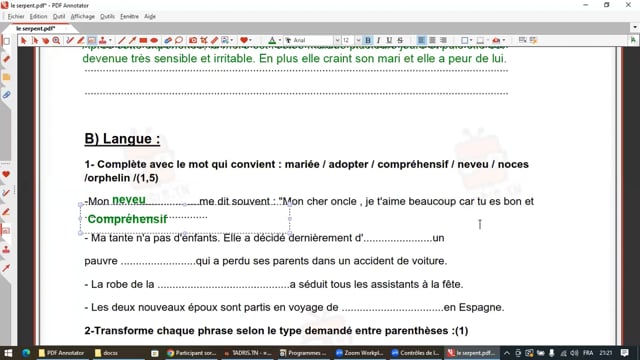Image resolution: width=640 pixels, height=360 pixels.
Task: Open the sidebar paperclip attachments icon
Action: (7, 95)
